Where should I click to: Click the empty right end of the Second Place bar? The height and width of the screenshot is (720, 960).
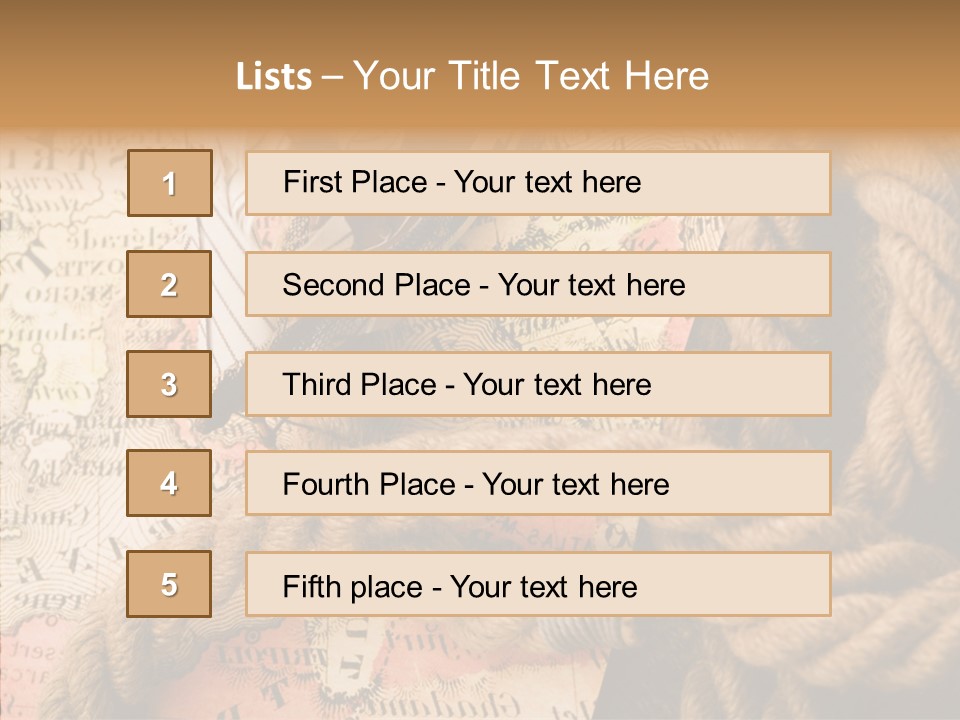(770, 284)
